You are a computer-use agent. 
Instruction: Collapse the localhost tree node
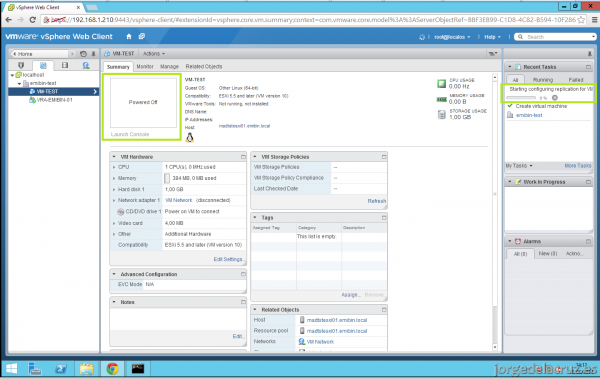tap(12, 75)
